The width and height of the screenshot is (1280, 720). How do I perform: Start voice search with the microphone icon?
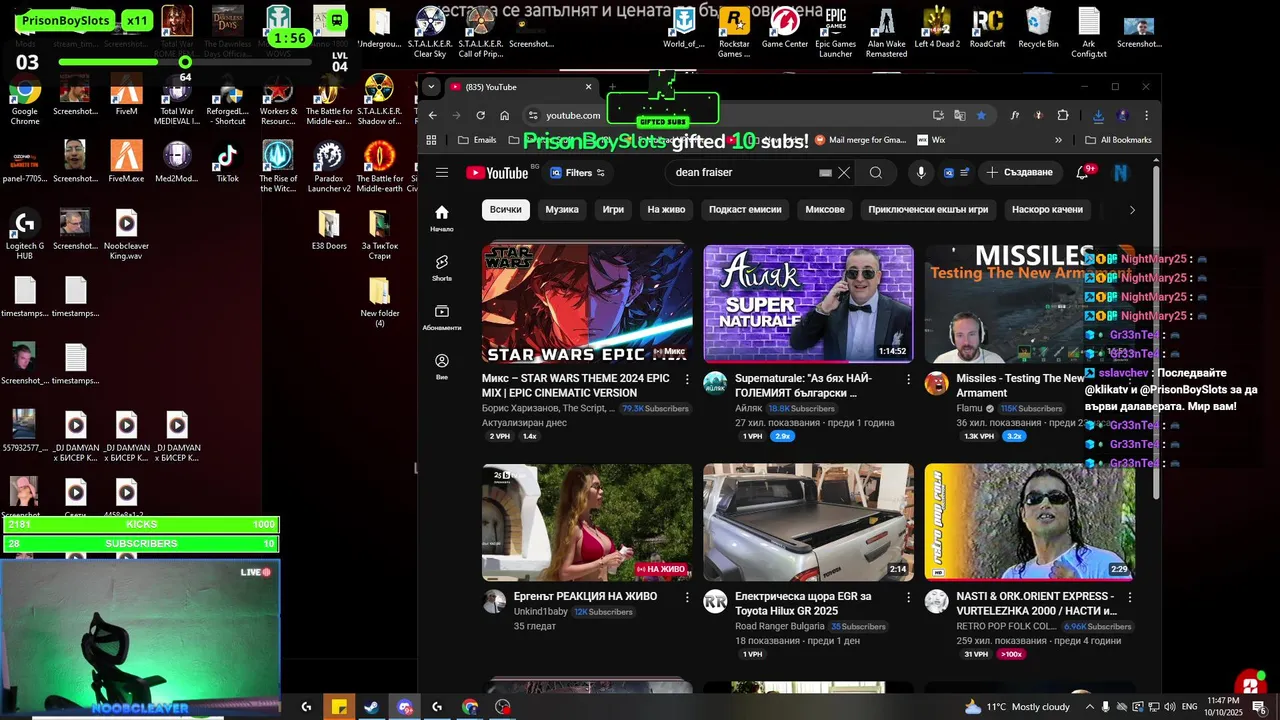click(x=921, y=173)
